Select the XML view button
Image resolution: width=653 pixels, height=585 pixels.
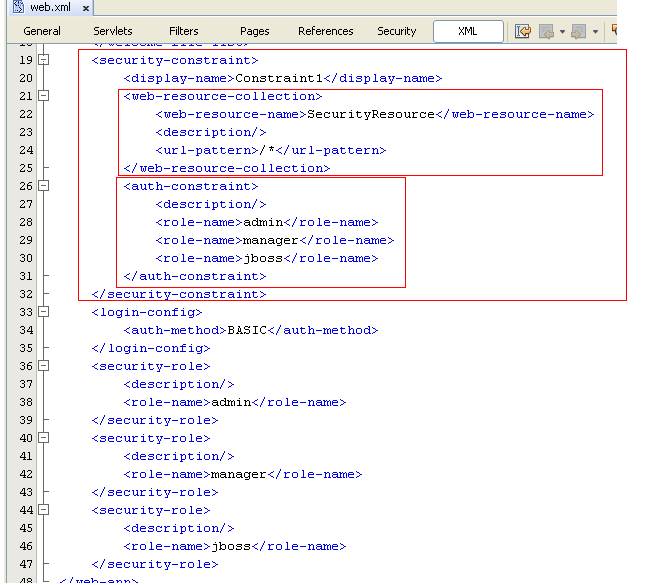point(468,31)
